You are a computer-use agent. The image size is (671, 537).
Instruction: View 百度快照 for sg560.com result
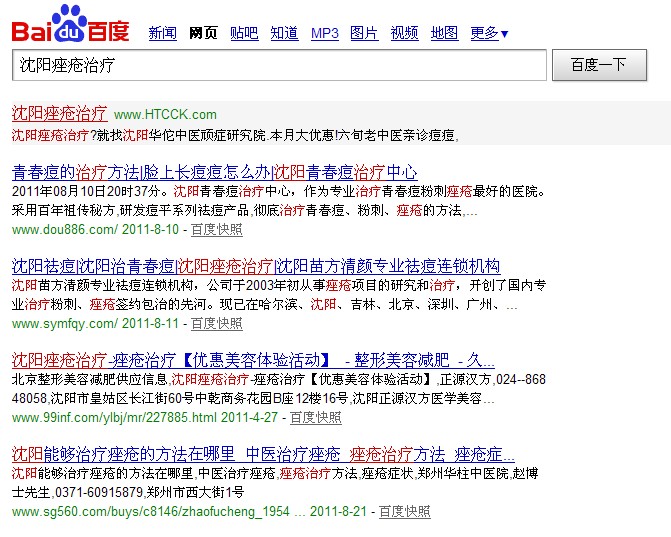(404, 511)
